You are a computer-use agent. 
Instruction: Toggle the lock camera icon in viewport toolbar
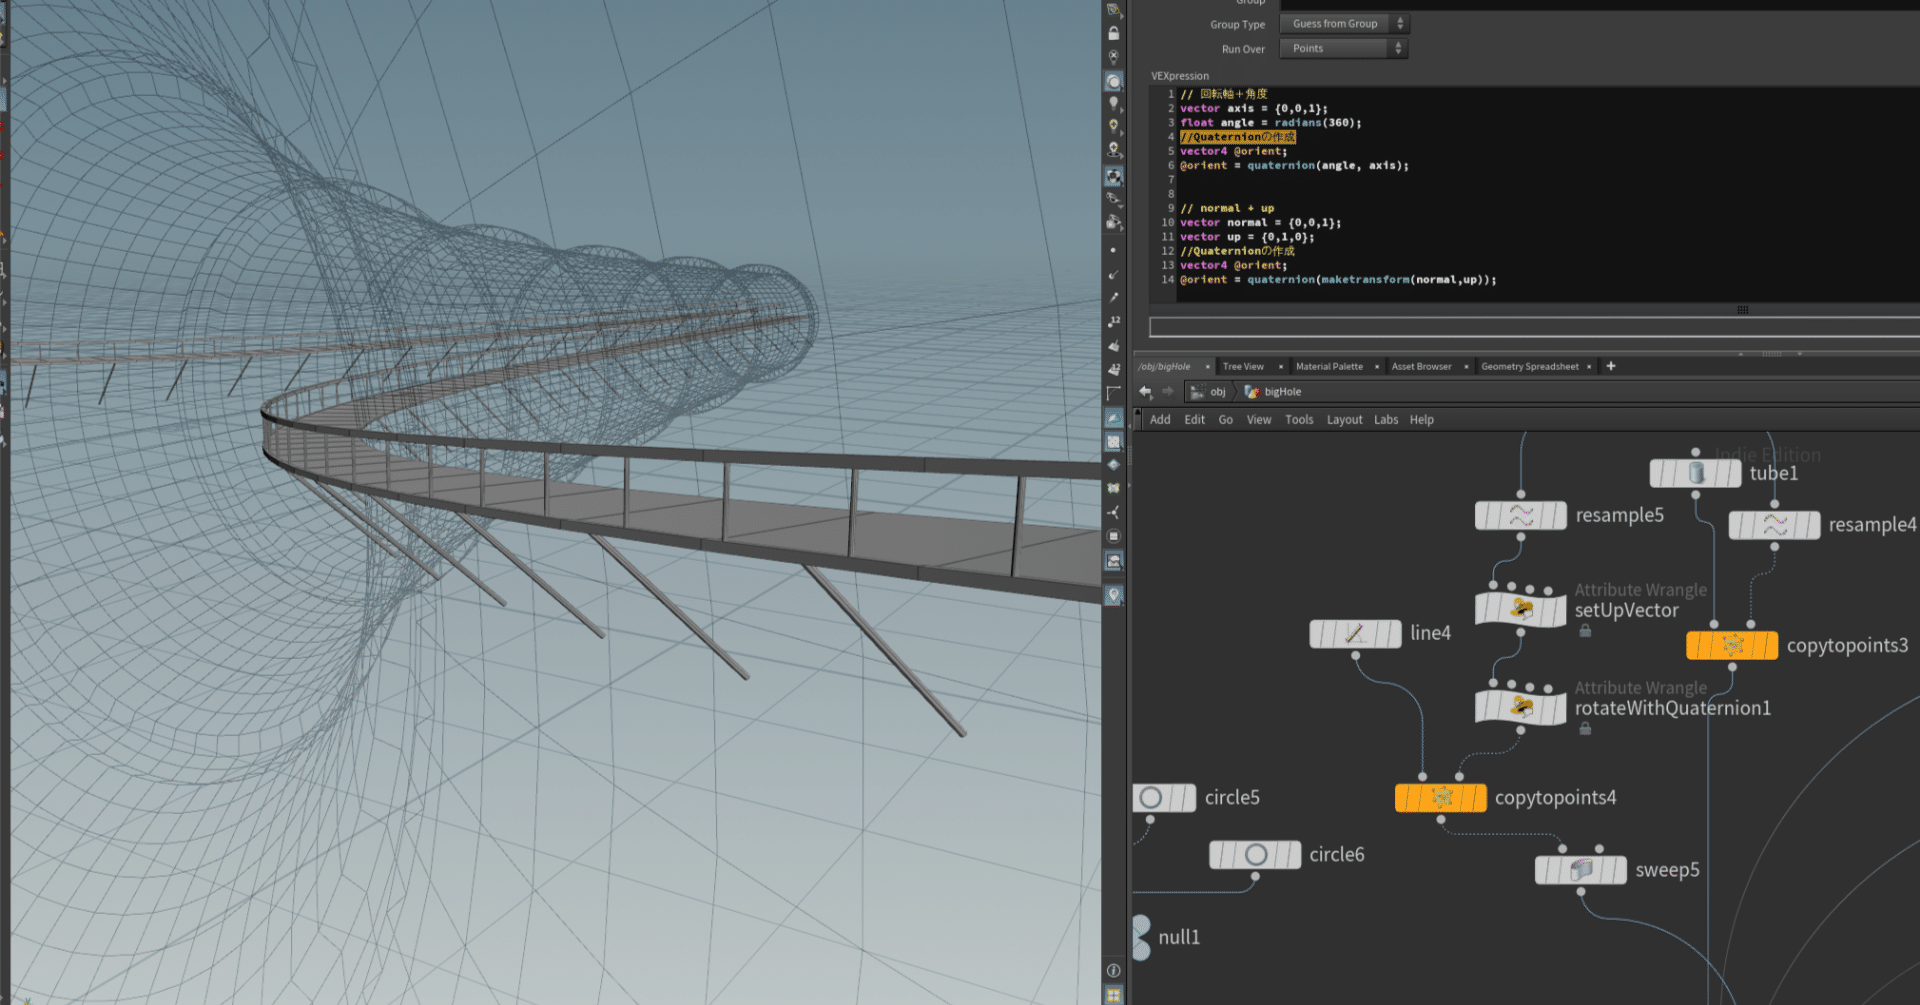point(1113,33)
